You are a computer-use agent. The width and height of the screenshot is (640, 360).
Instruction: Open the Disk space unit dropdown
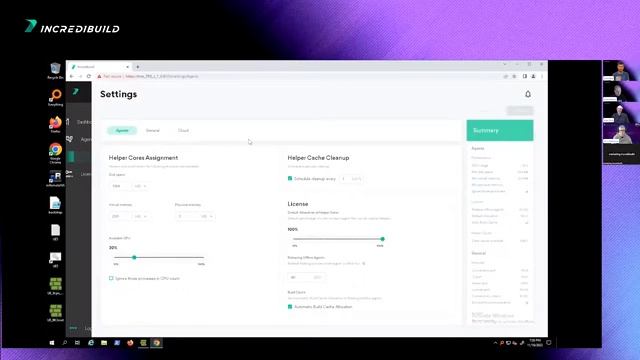(140, 186)
